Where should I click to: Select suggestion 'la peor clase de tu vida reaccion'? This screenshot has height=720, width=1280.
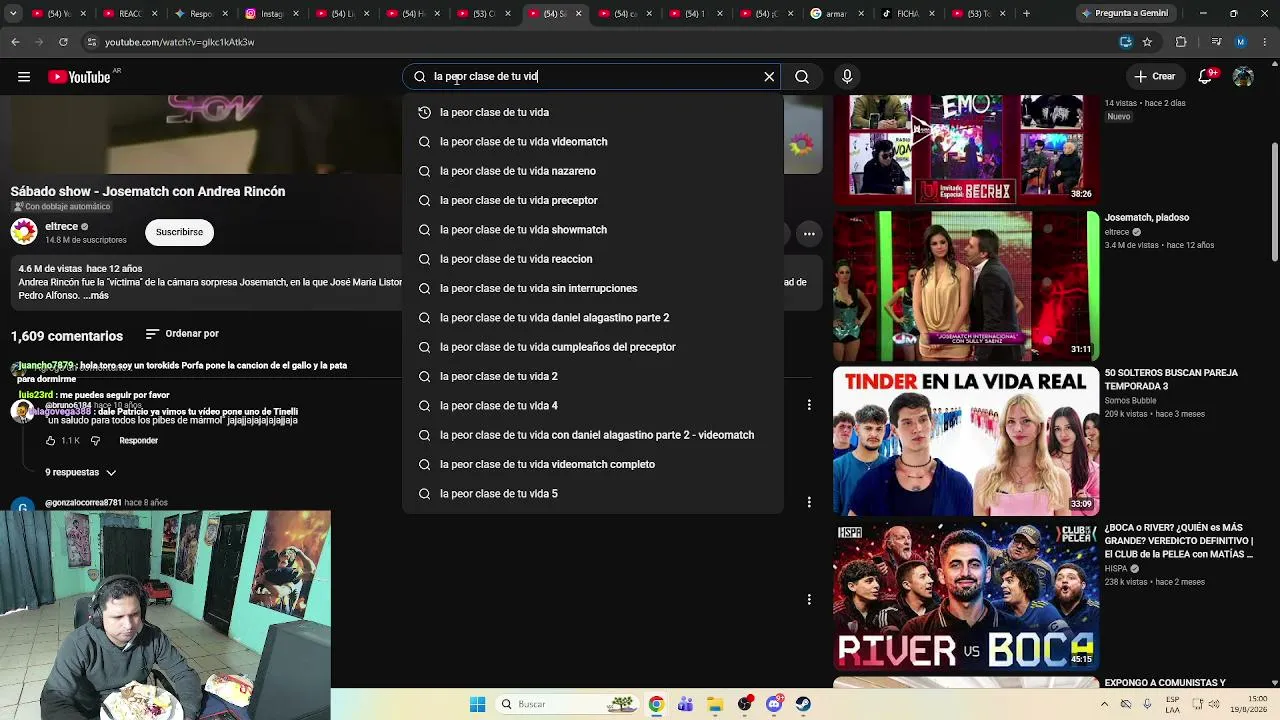click(x=593, y=259)
